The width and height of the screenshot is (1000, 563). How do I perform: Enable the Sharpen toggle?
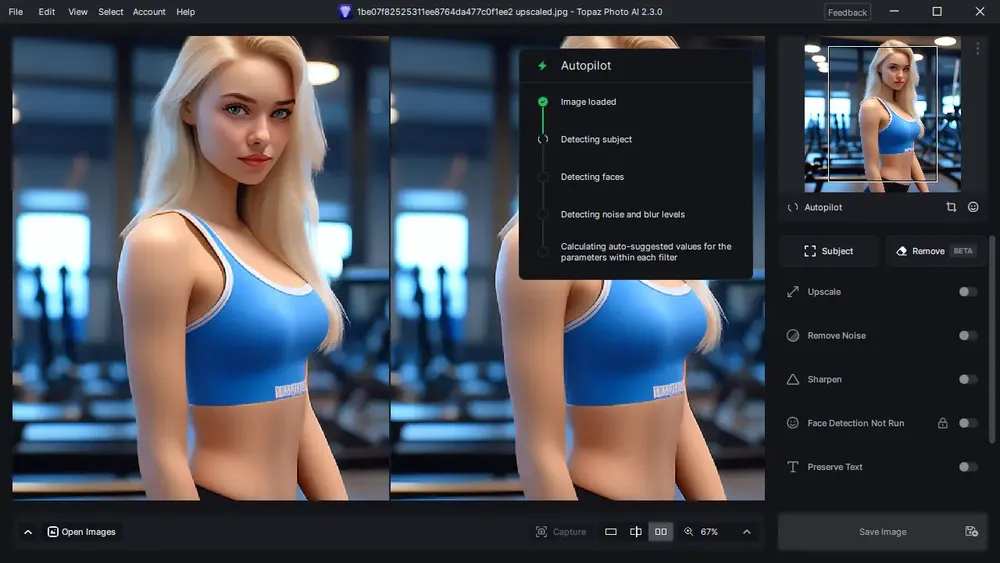967,379
